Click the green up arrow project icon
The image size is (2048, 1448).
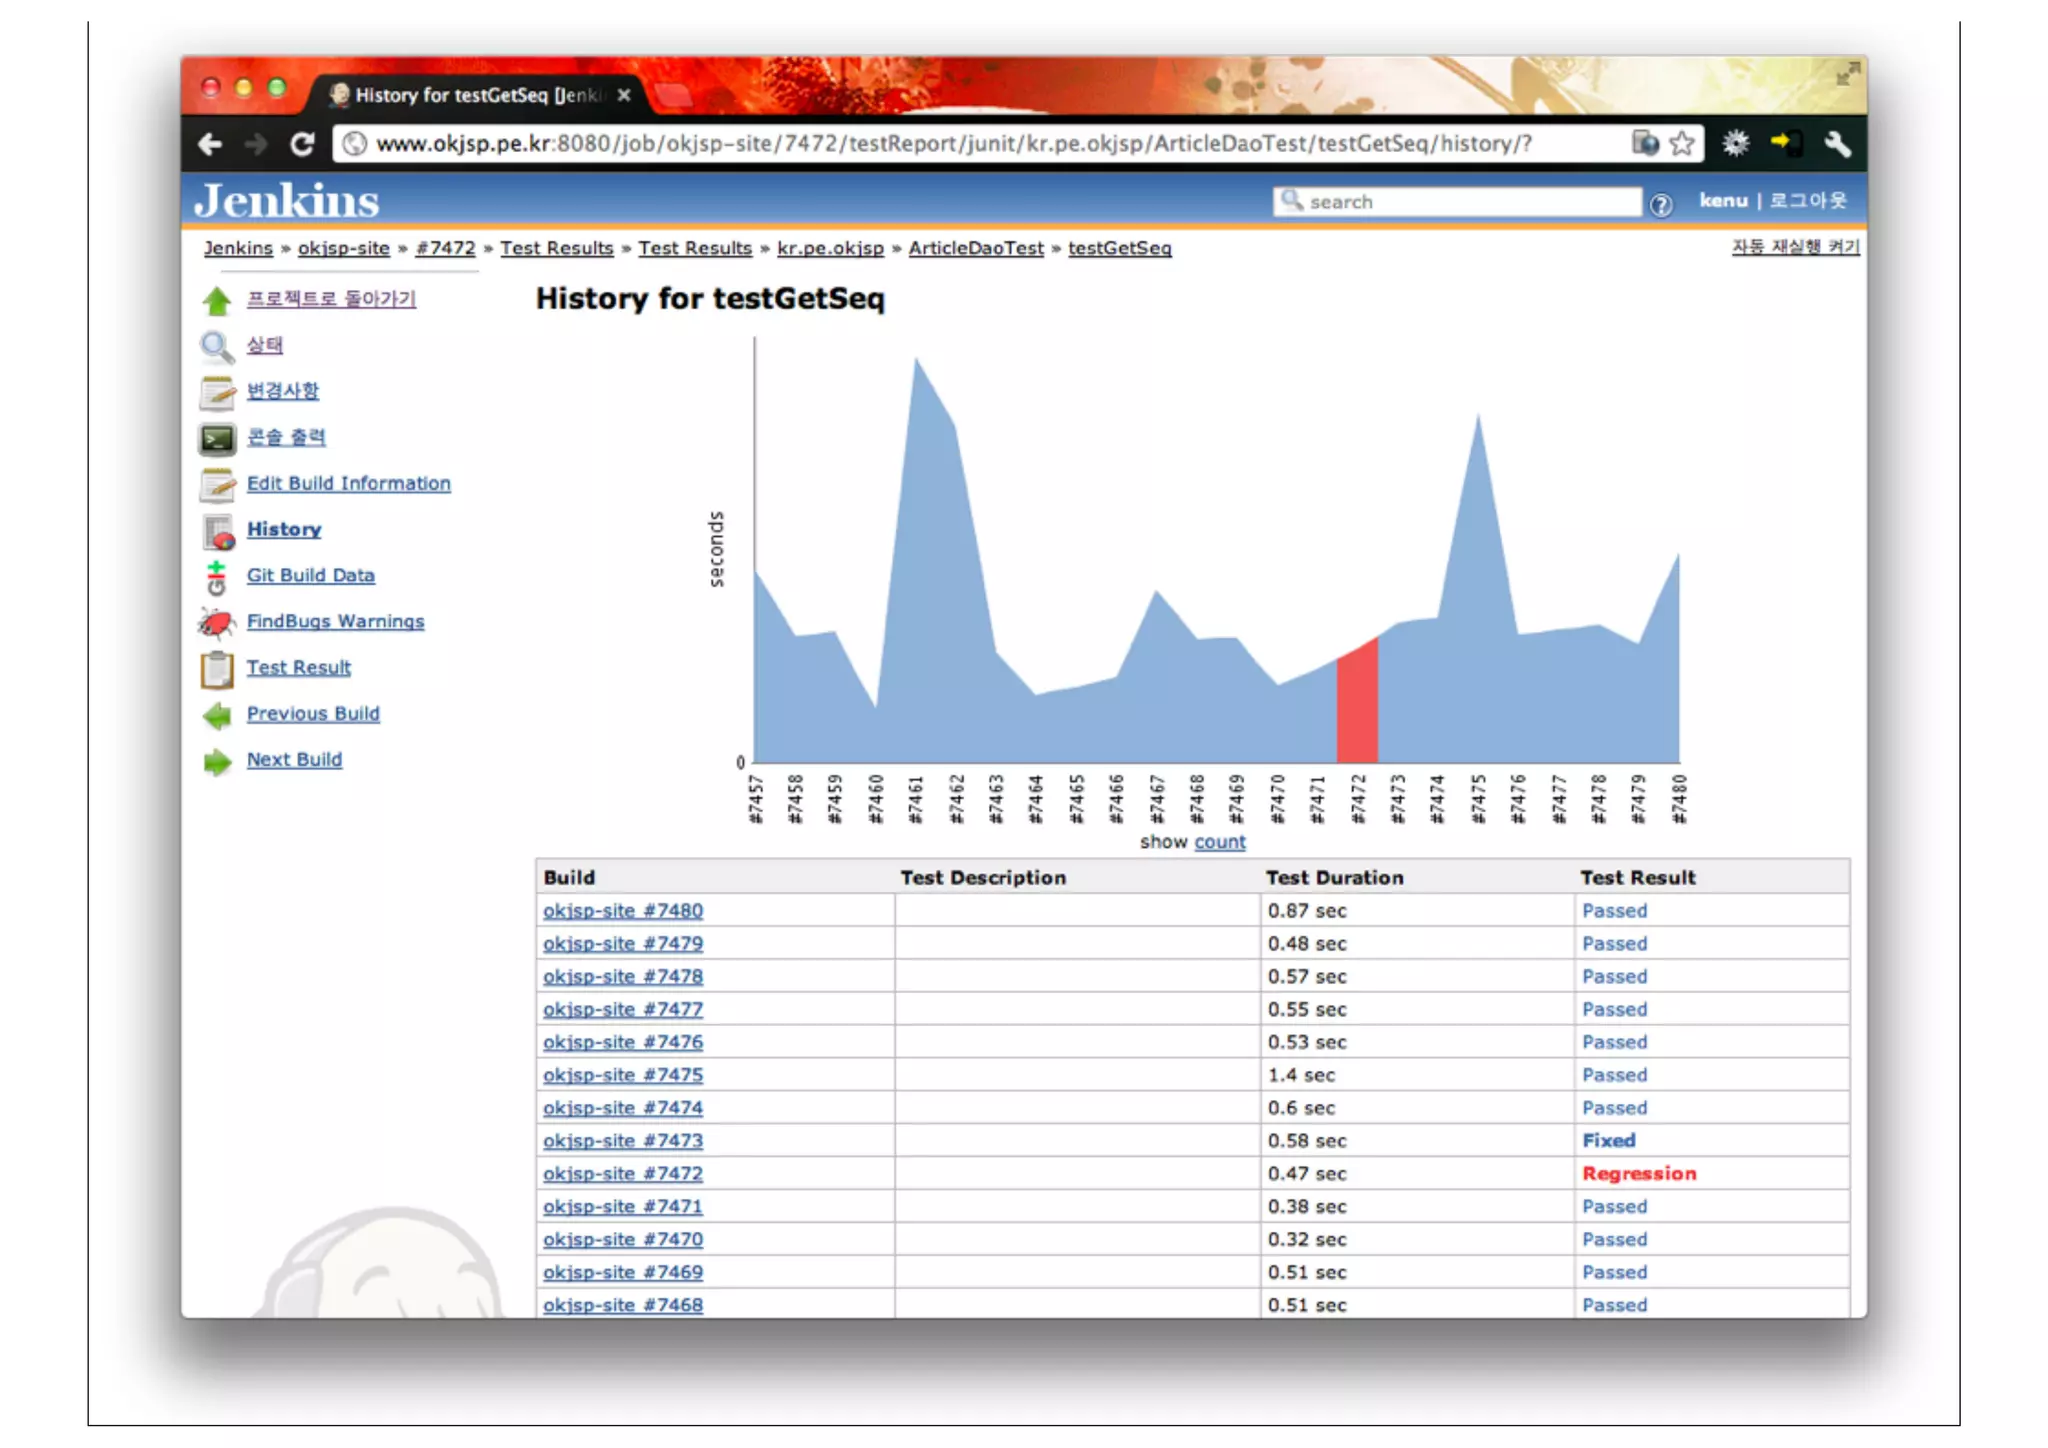tap(217, 300)
